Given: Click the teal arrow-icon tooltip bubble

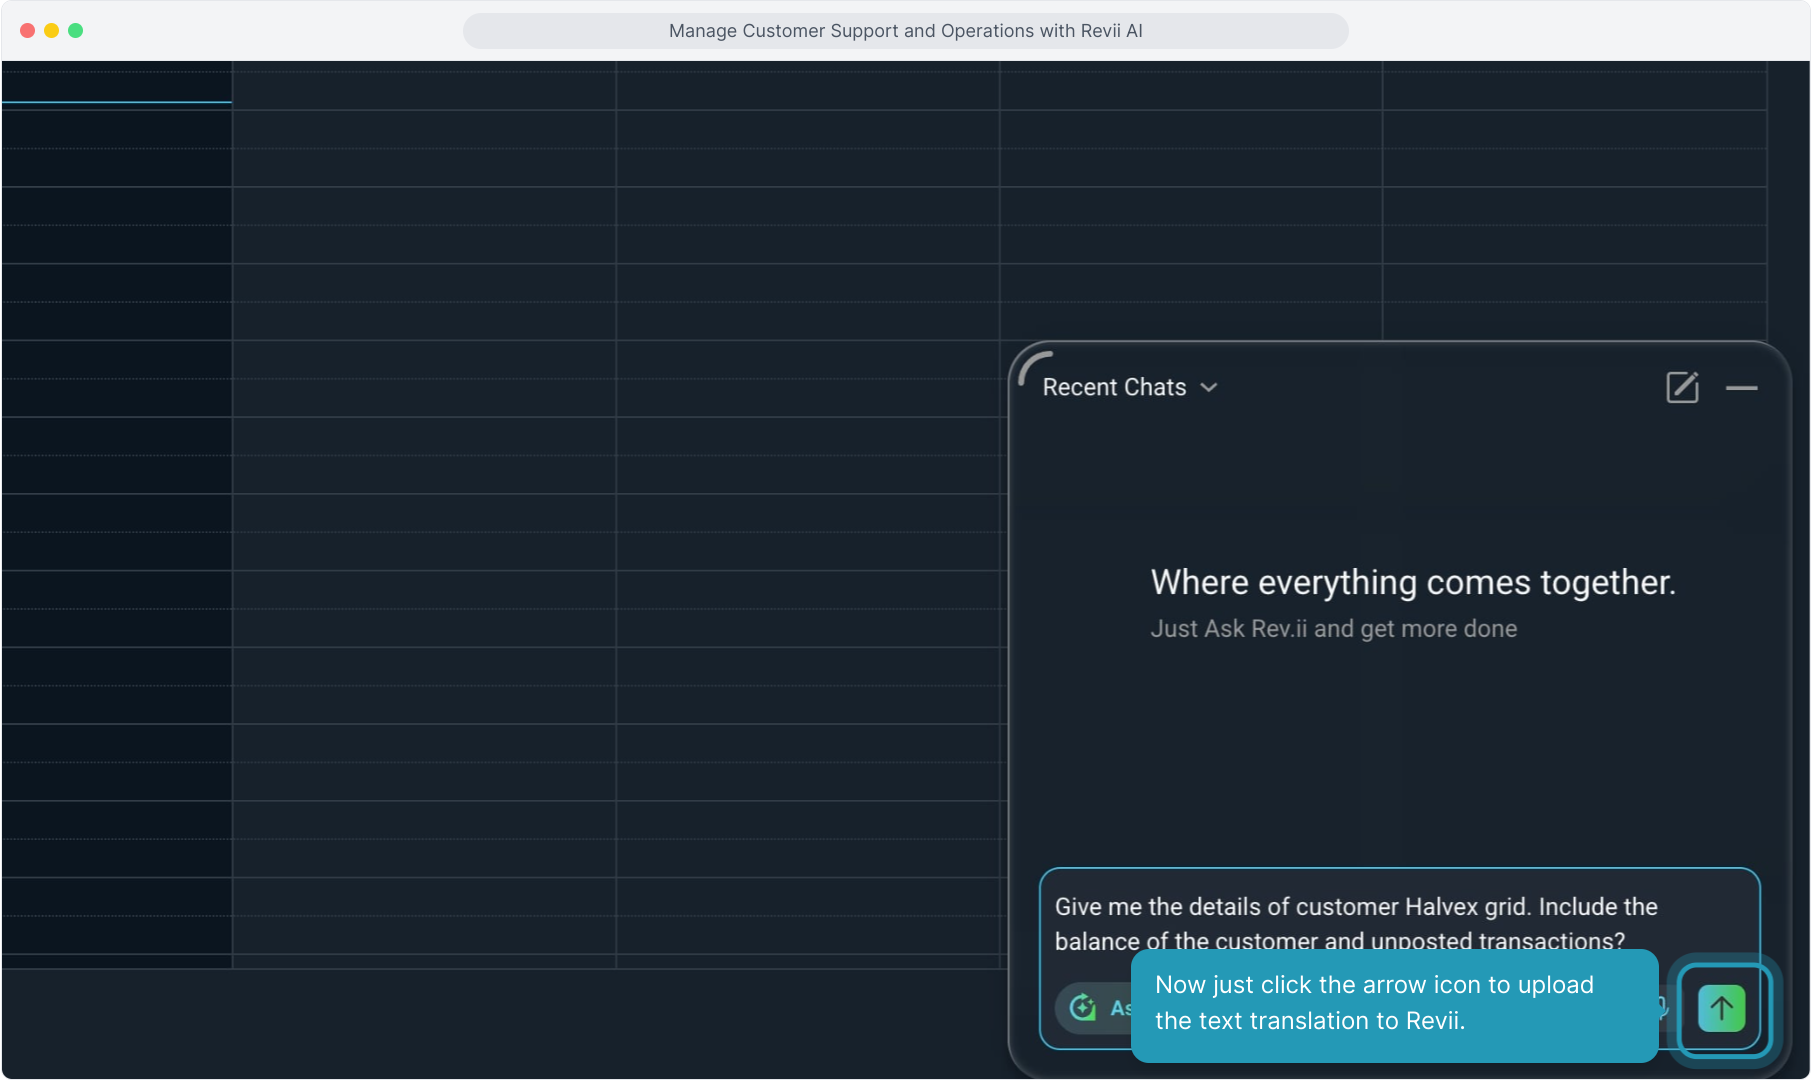Looking at the screenshot, I should (x=1393, y=1004).
